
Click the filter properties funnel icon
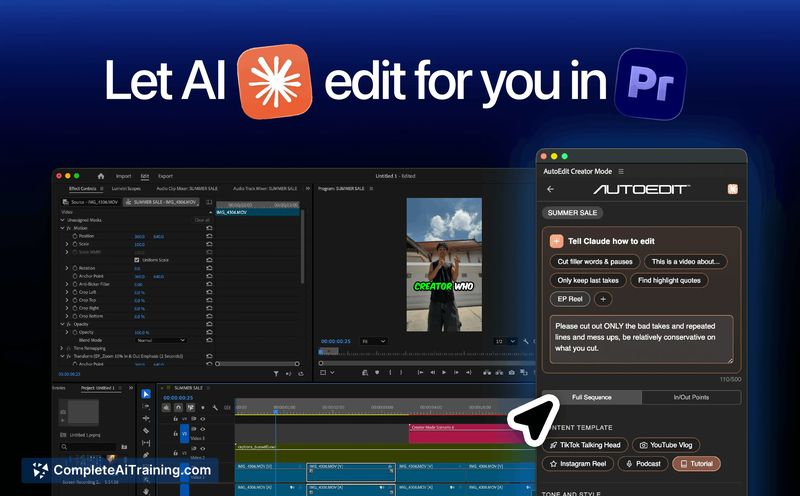click(276, 374)
